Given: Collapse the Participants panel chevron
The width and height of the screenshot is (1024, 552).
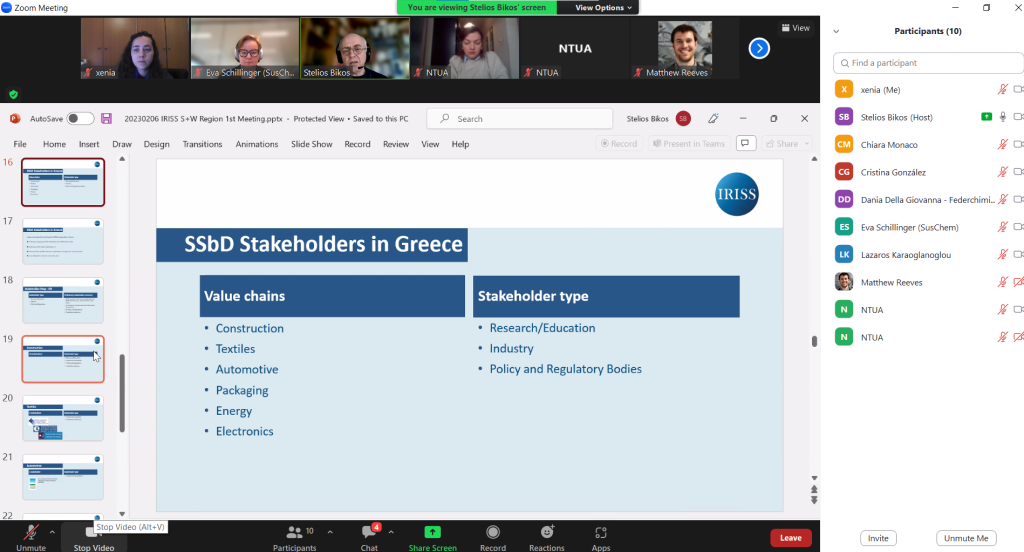Looking at the screenshot, I should (x=836, y=31).
